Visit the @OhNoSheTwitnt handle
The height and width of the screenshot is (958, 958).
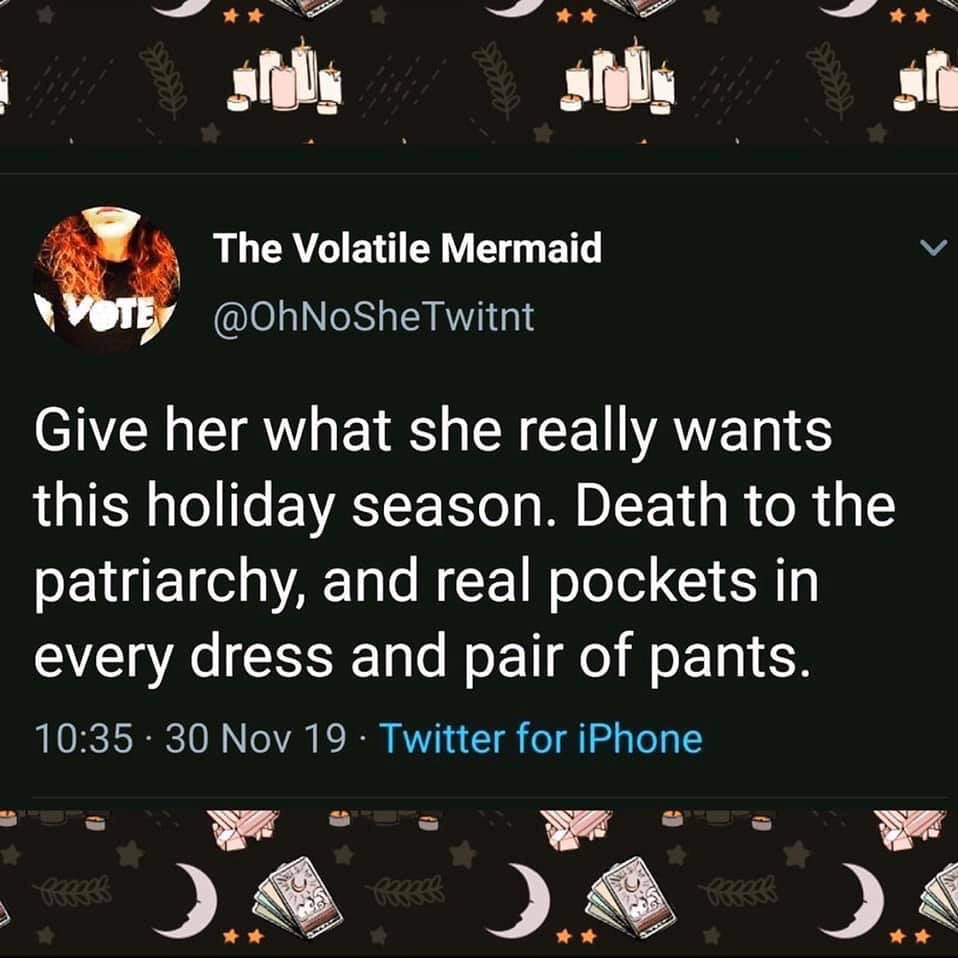click(374, 317)
